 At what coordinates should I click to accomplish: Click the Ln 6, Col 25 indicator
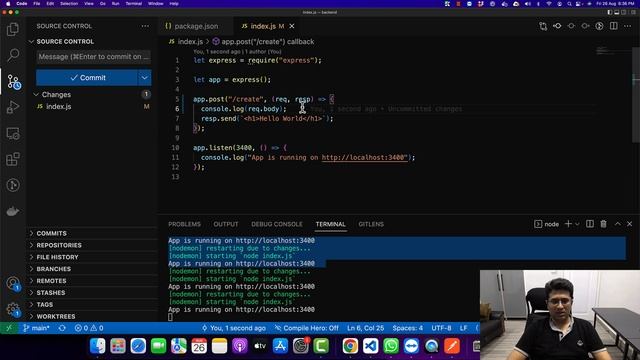click(365, 328)
